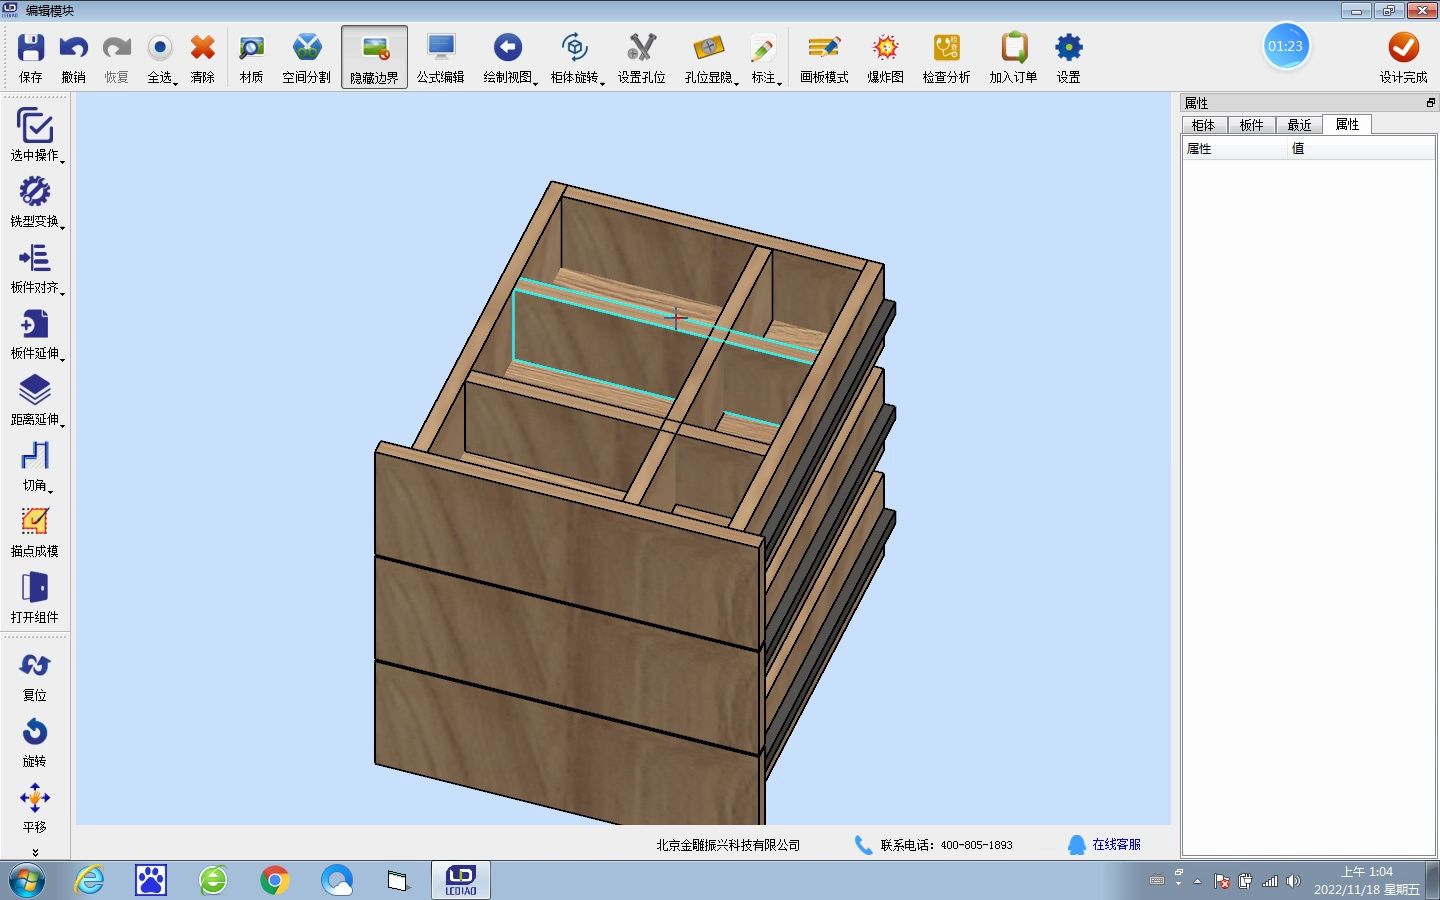Click the 柜体旋转 (Cabinet rotate) icon
Screen dimensions: 1440x900
pos(574,48)
